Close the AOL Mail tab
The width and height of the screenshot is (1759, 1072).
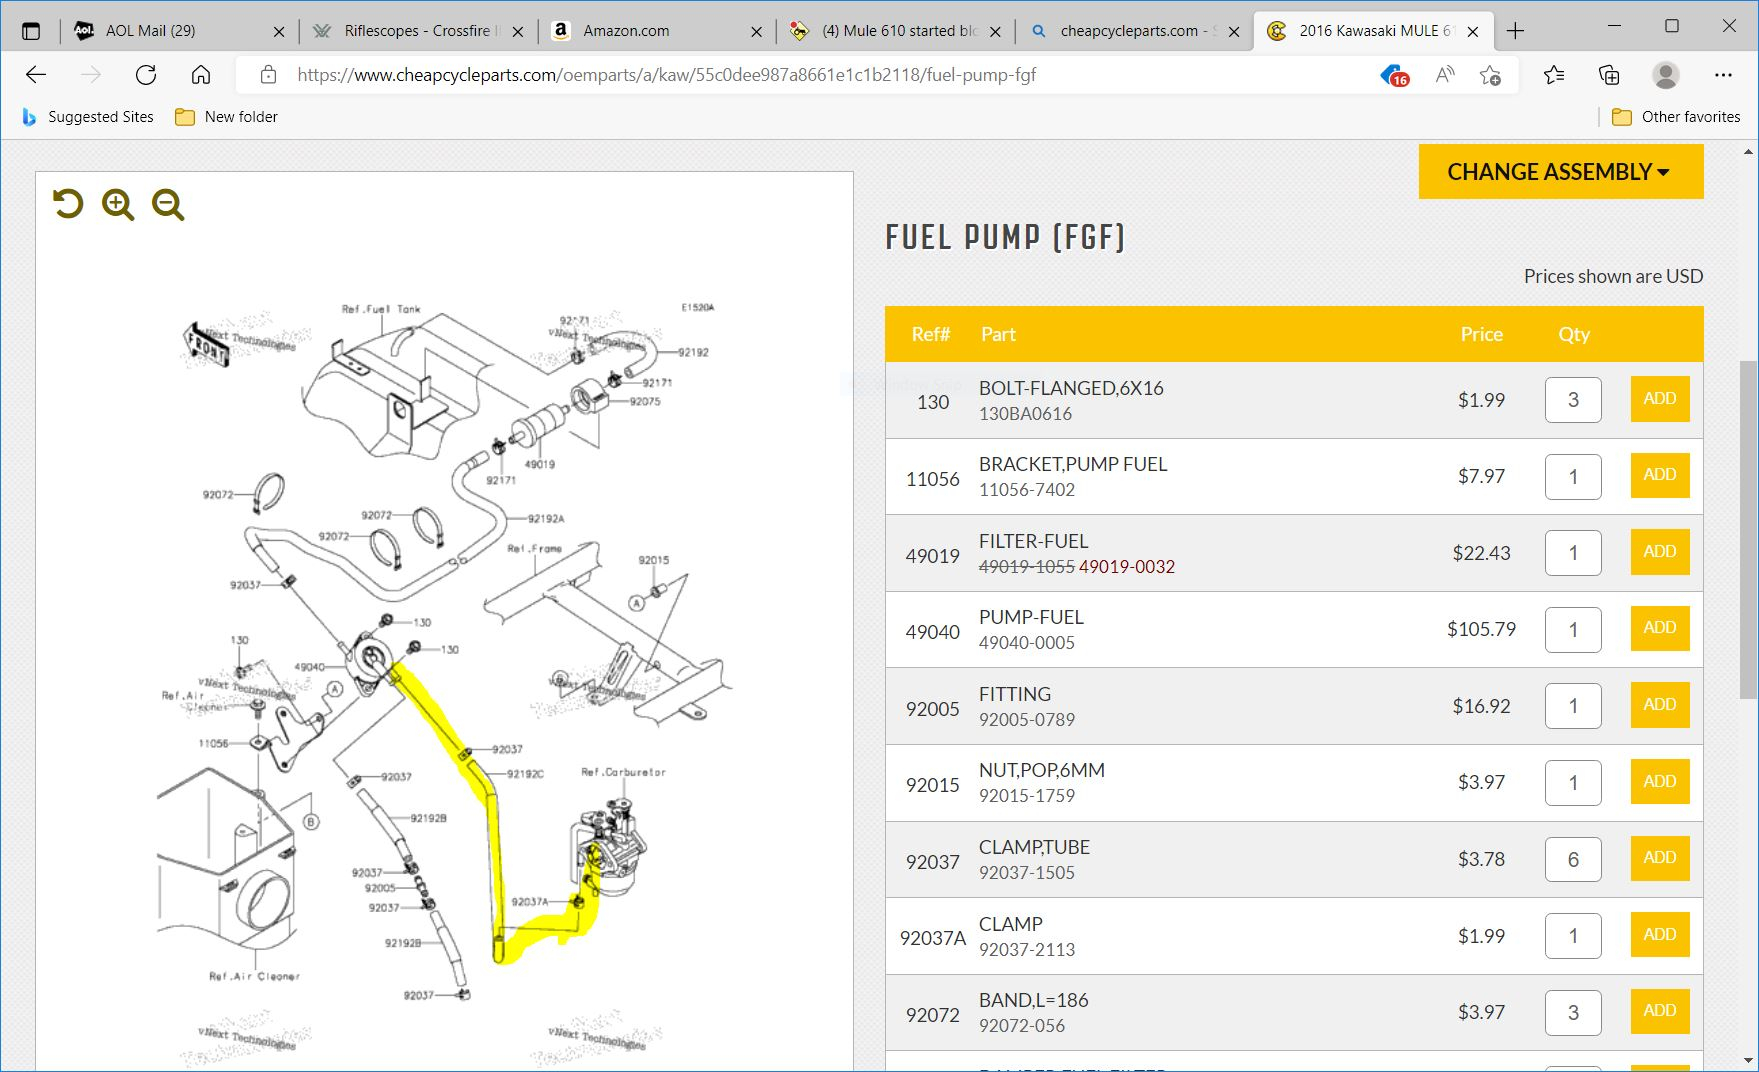279,31
